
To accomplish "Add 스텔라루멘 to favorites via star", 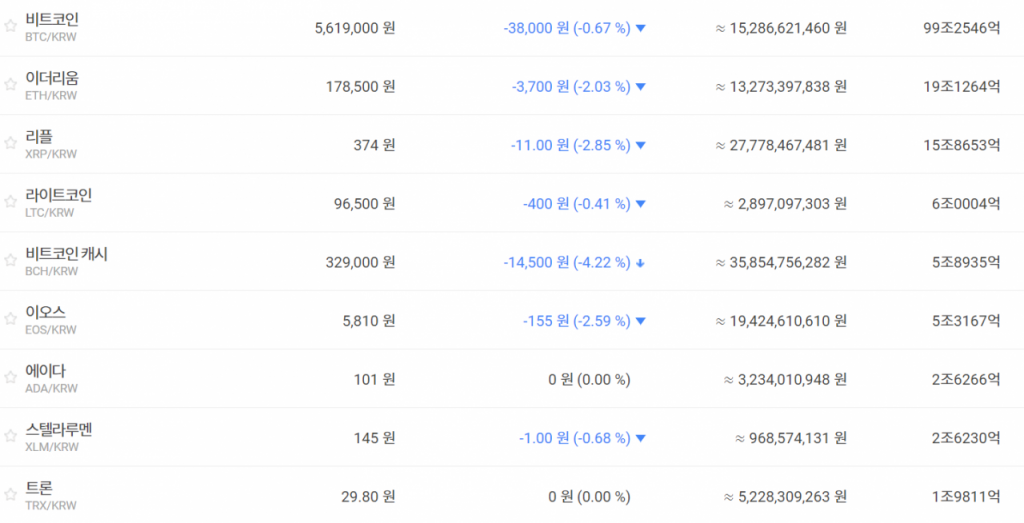I will click(x=10, y=436).
